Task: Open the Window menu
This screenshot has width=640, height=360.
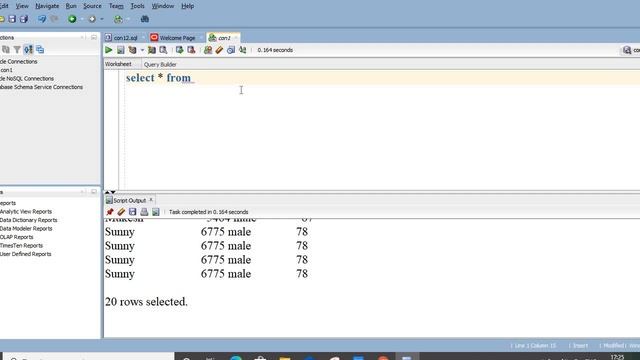Action: pyautogui.click(x=163, y=6)
